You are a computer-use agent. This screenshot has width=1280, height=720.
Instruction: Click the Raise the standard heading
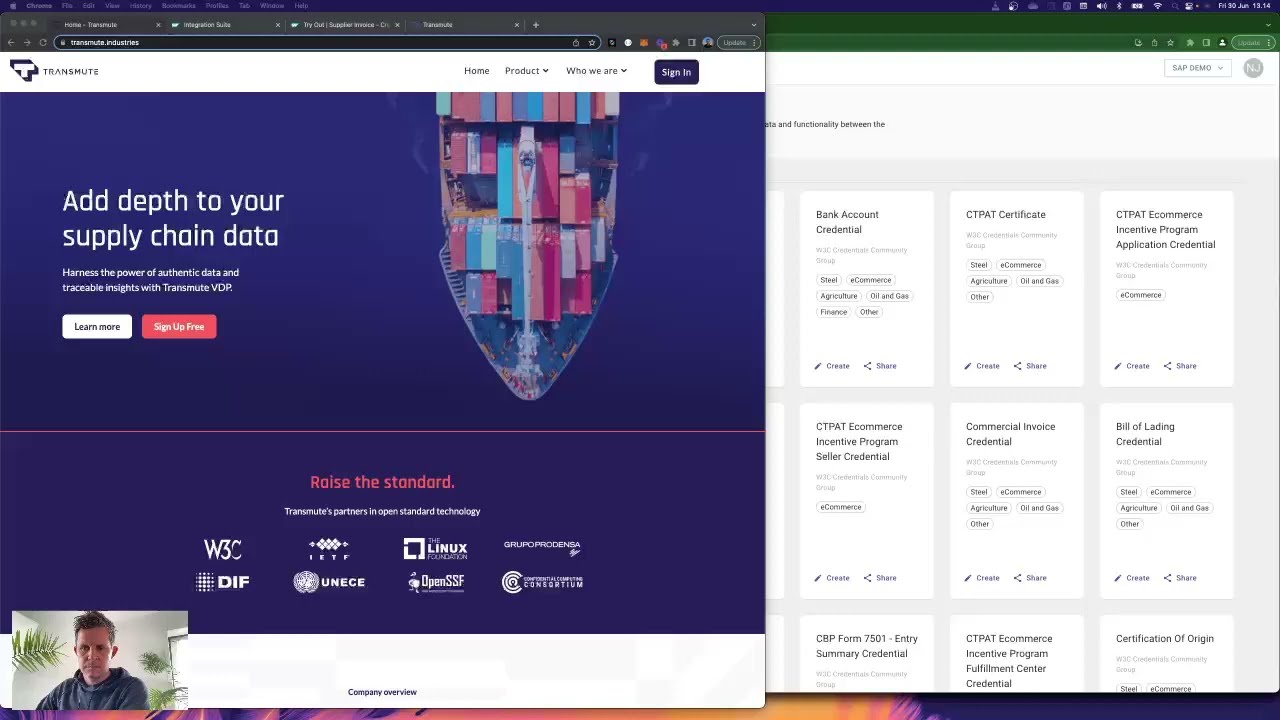382,482
